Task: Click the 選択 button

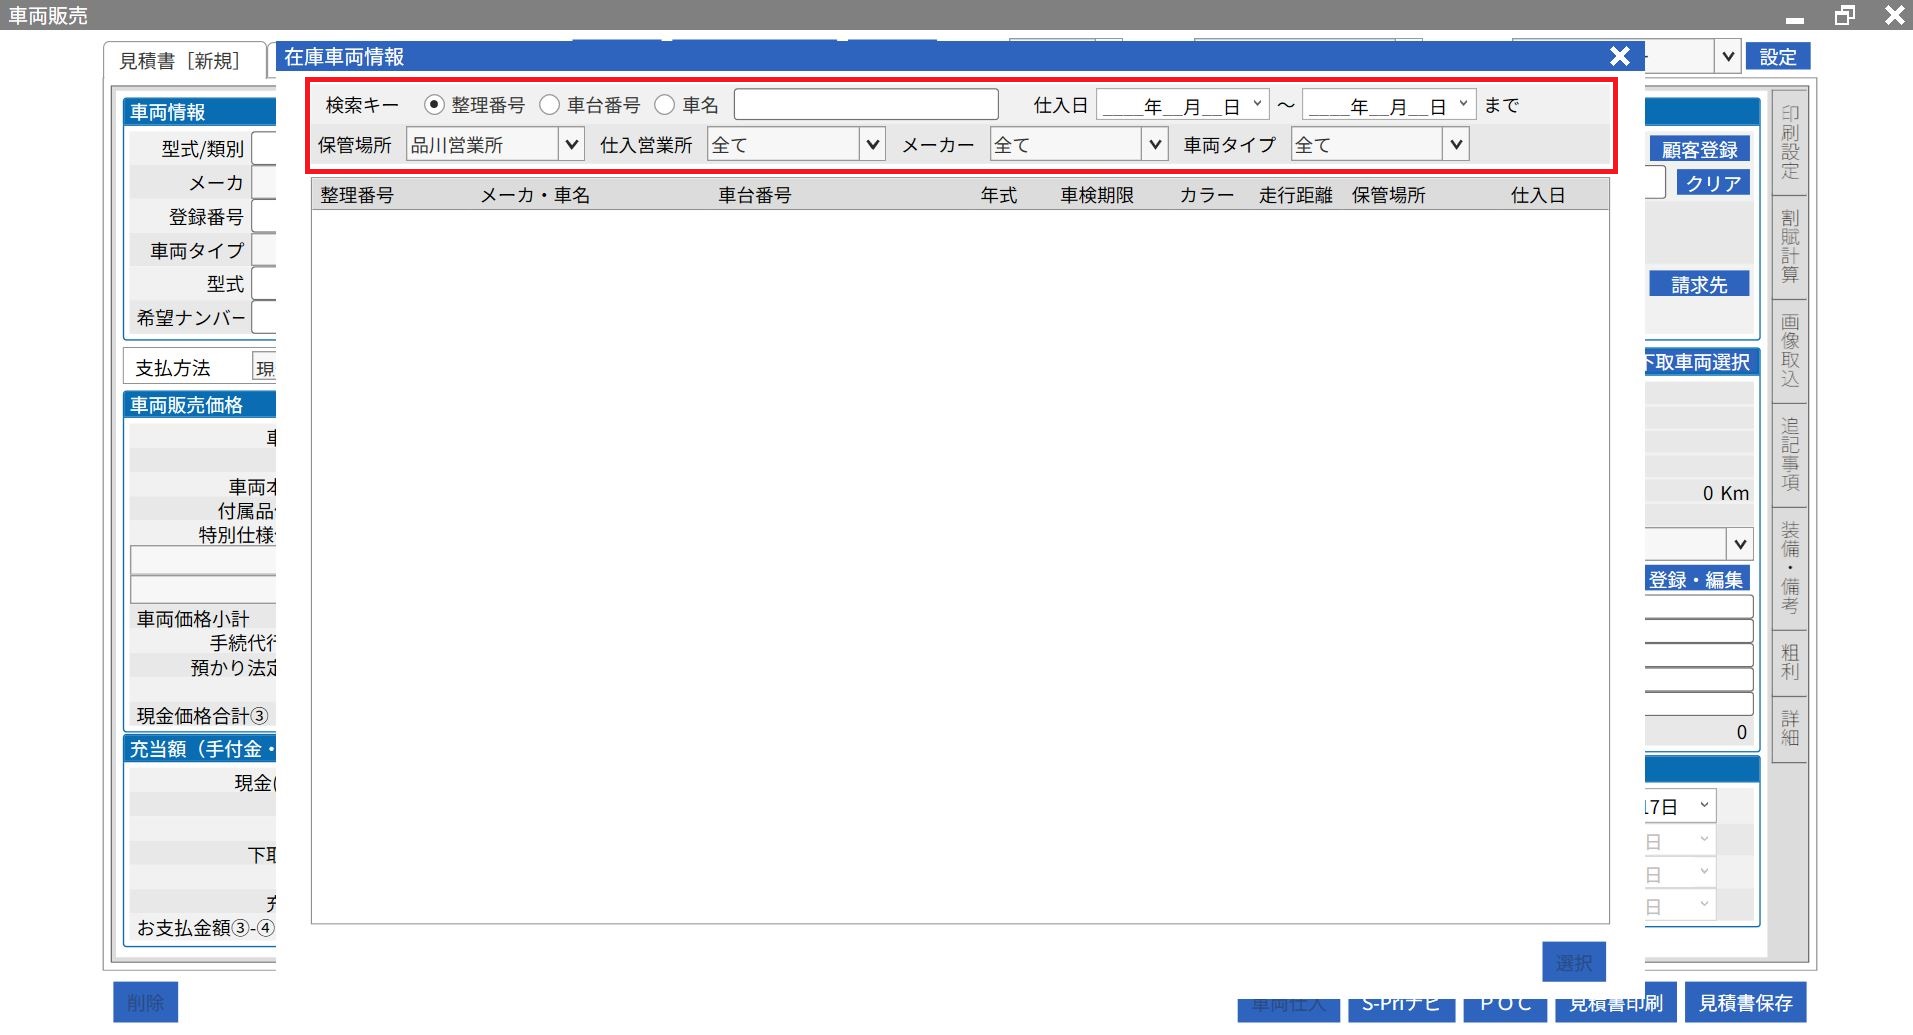Action: coord(1573,962)
